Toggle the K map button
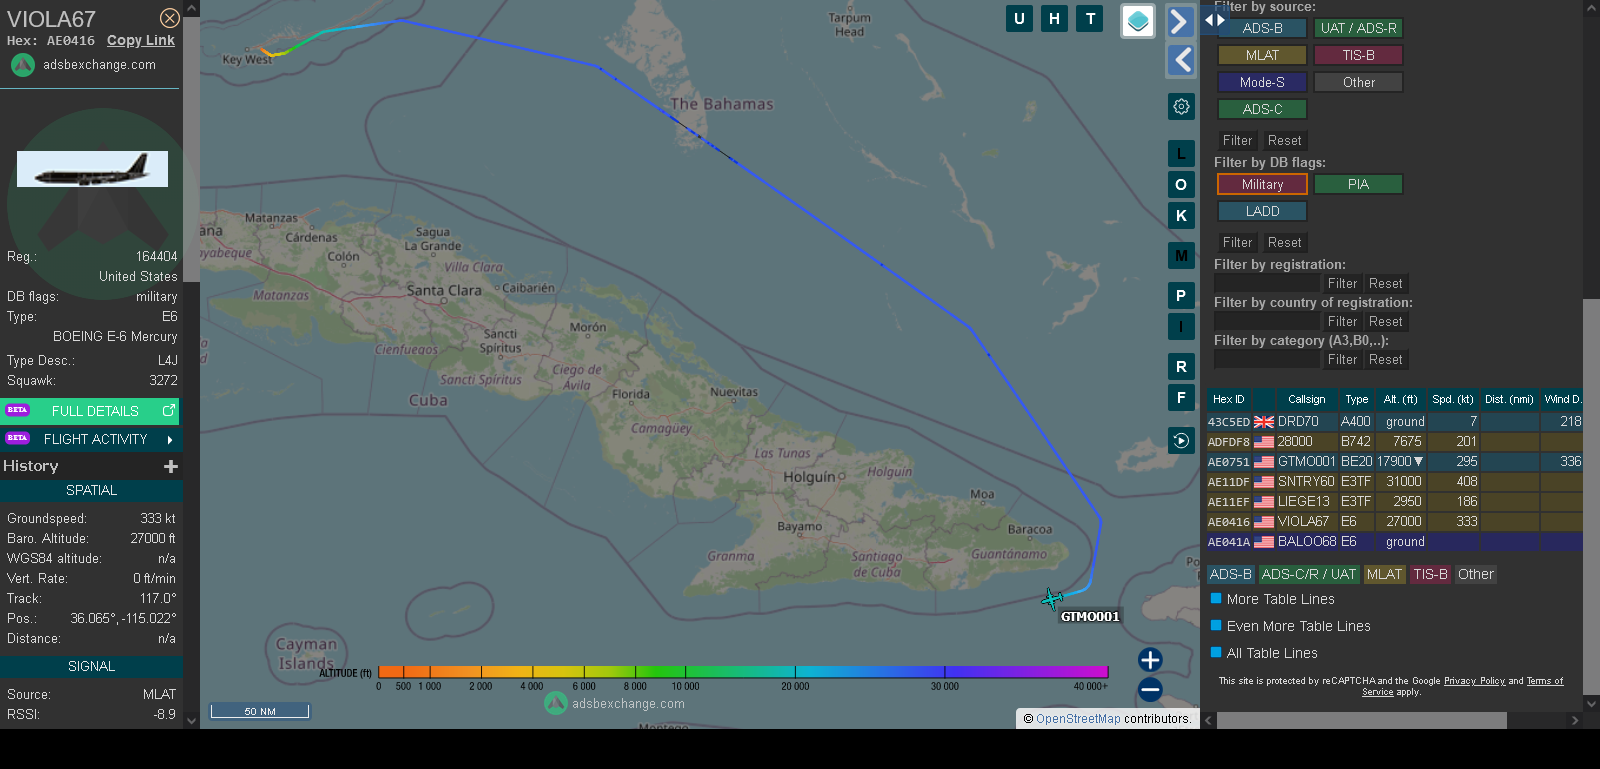1600x769 pixels. (1181, 216)
